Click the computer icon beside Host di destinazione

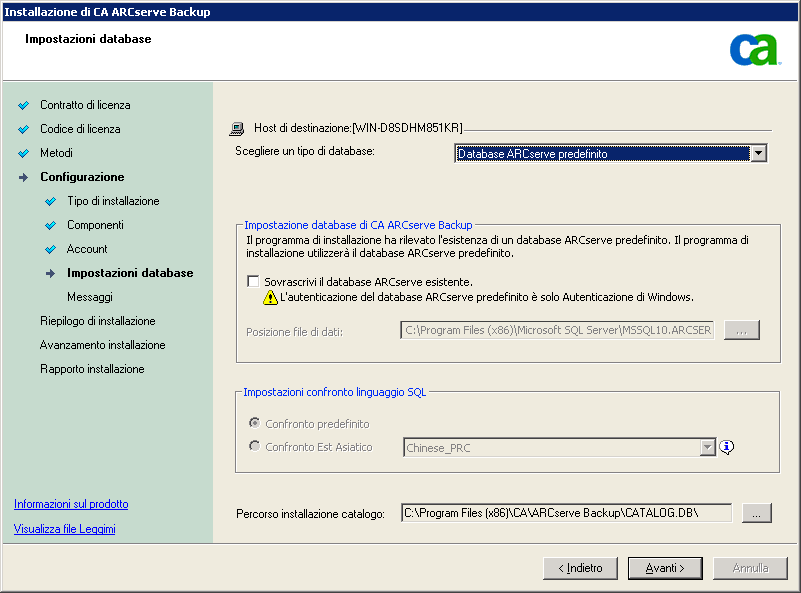(x=236, y=128)
